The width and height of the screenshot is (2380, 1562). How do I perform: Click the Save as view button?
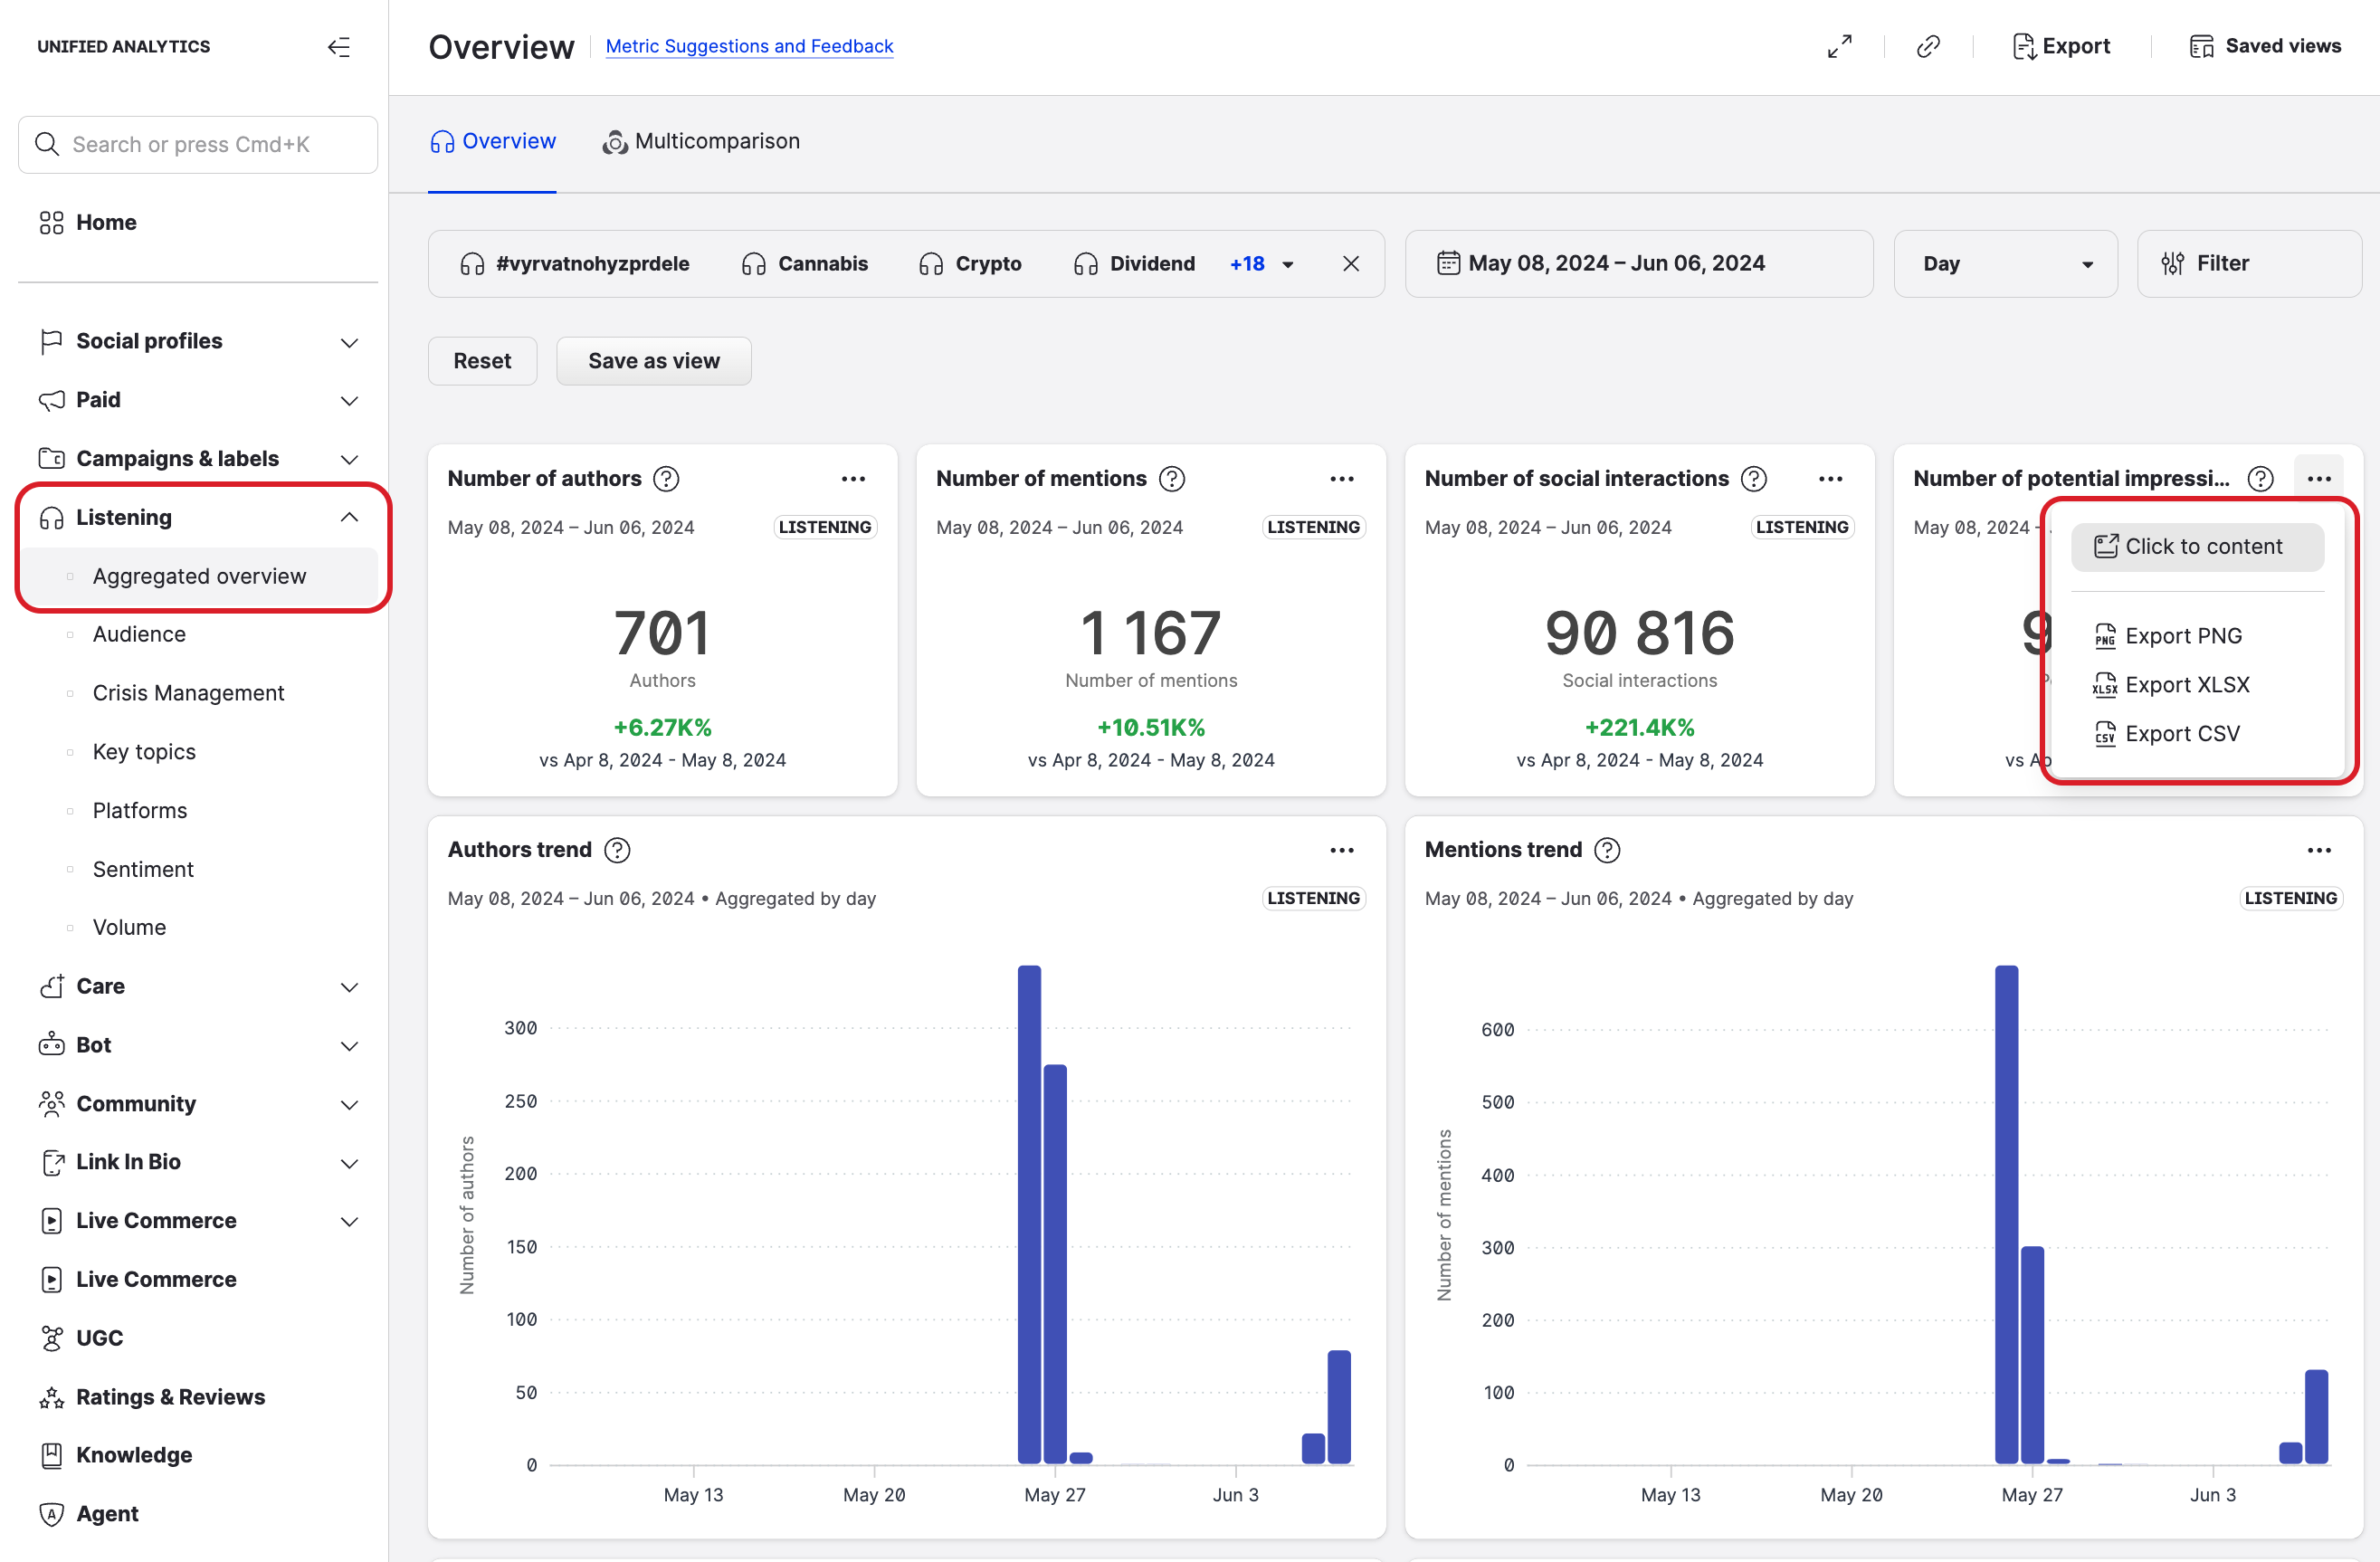coord(653,361)
